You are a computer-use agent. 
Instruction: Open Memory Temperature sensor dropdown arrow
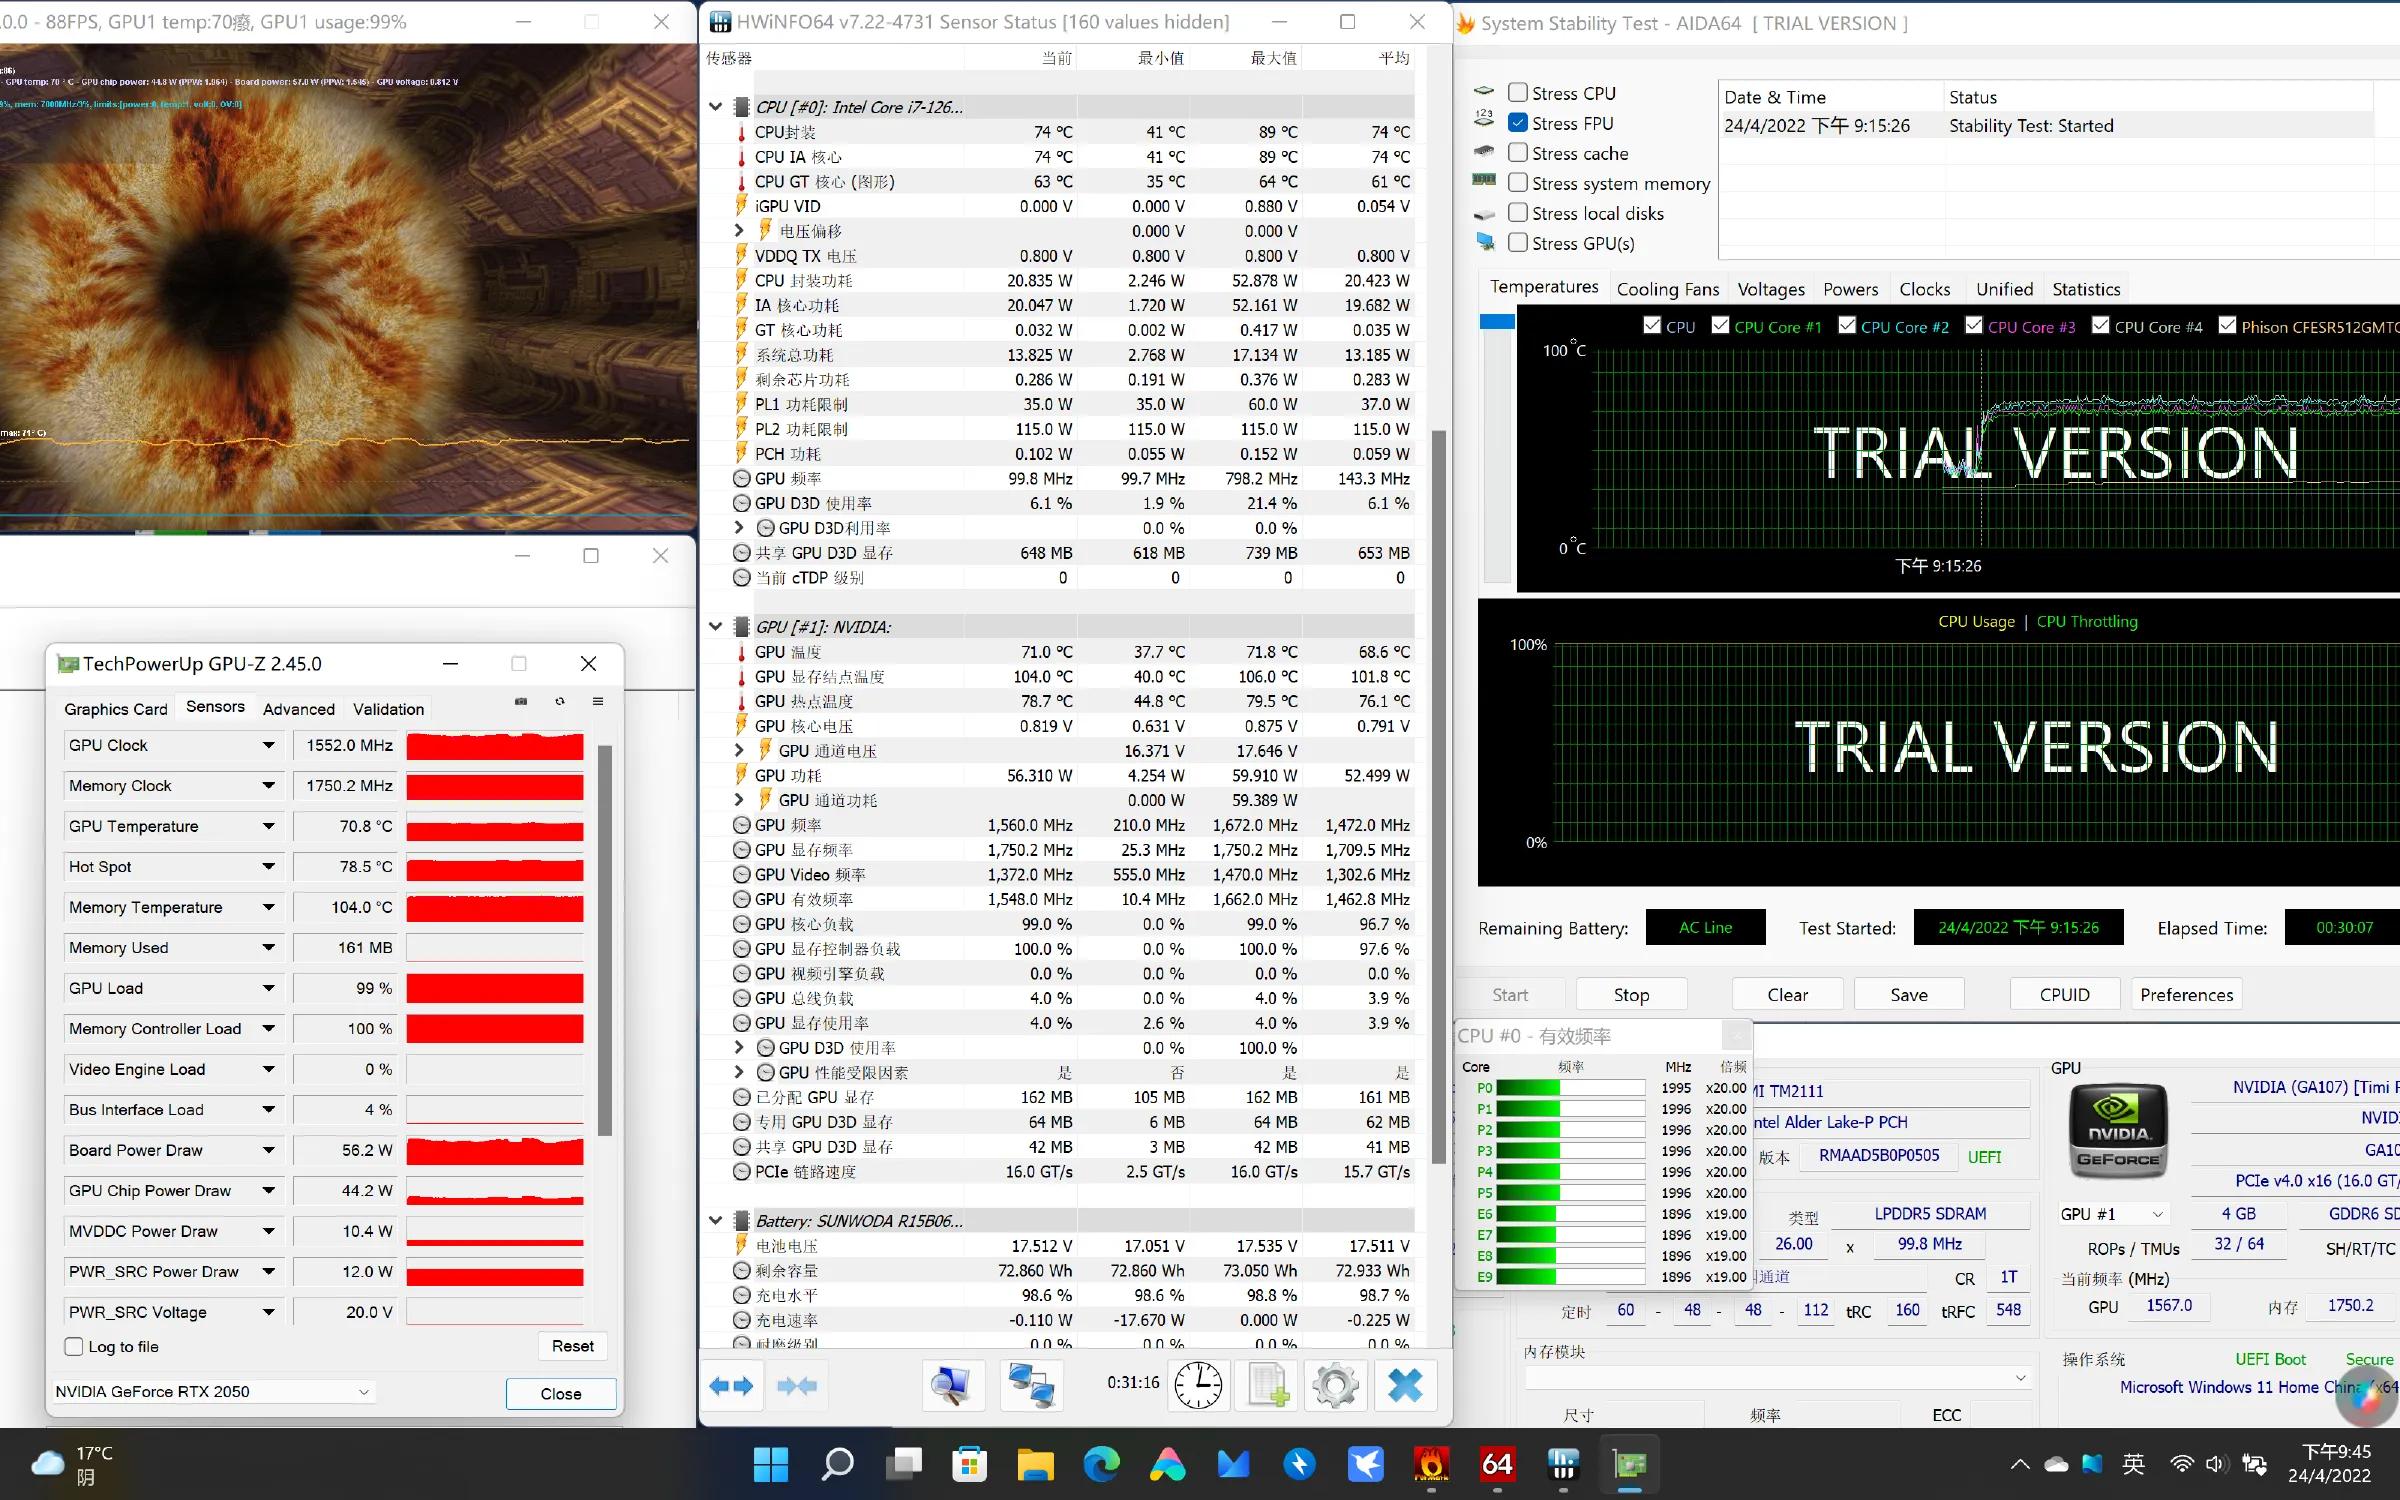[268, 907]
